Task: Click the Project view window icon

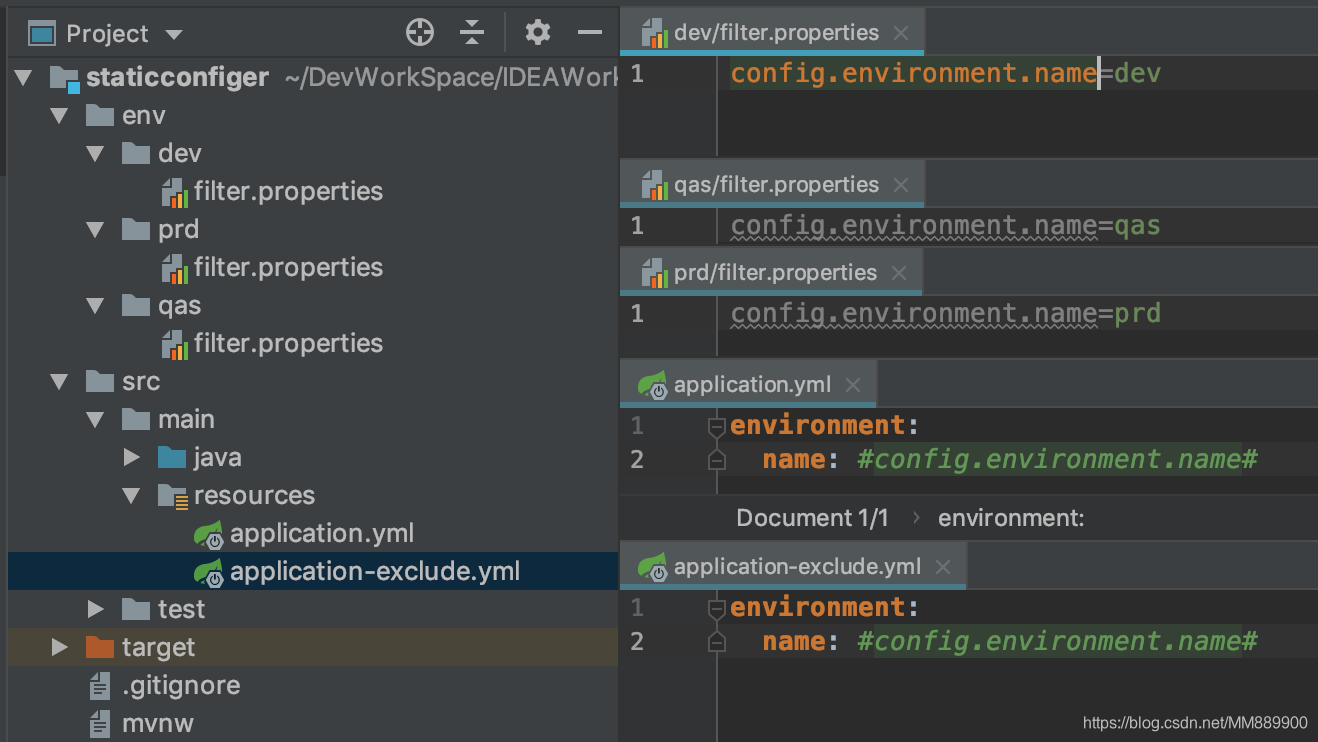Action: [x=41, y=34]
